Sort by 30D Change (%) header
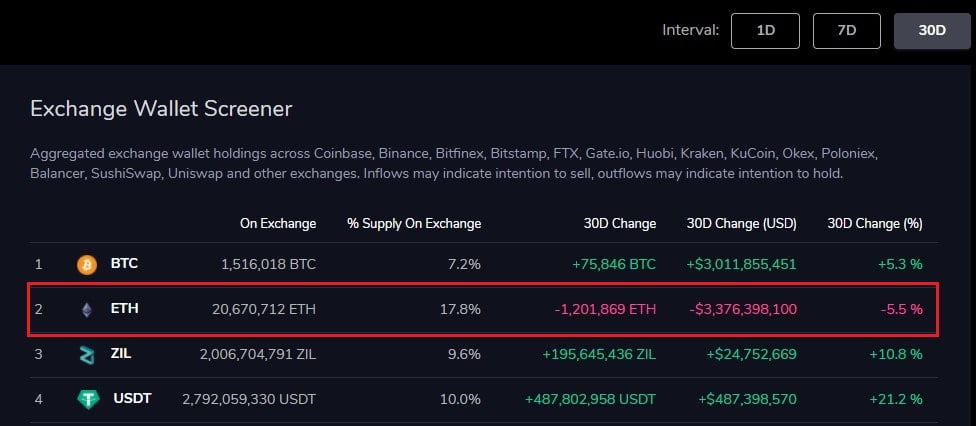This screenshot has width=976, height=426. point(874,223)
